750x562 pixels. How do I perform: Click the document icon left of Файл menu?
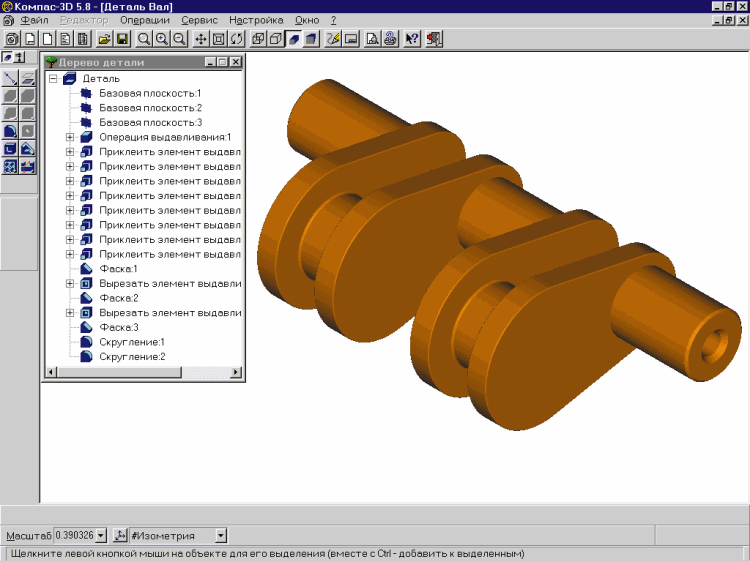[x=9, y=21]
